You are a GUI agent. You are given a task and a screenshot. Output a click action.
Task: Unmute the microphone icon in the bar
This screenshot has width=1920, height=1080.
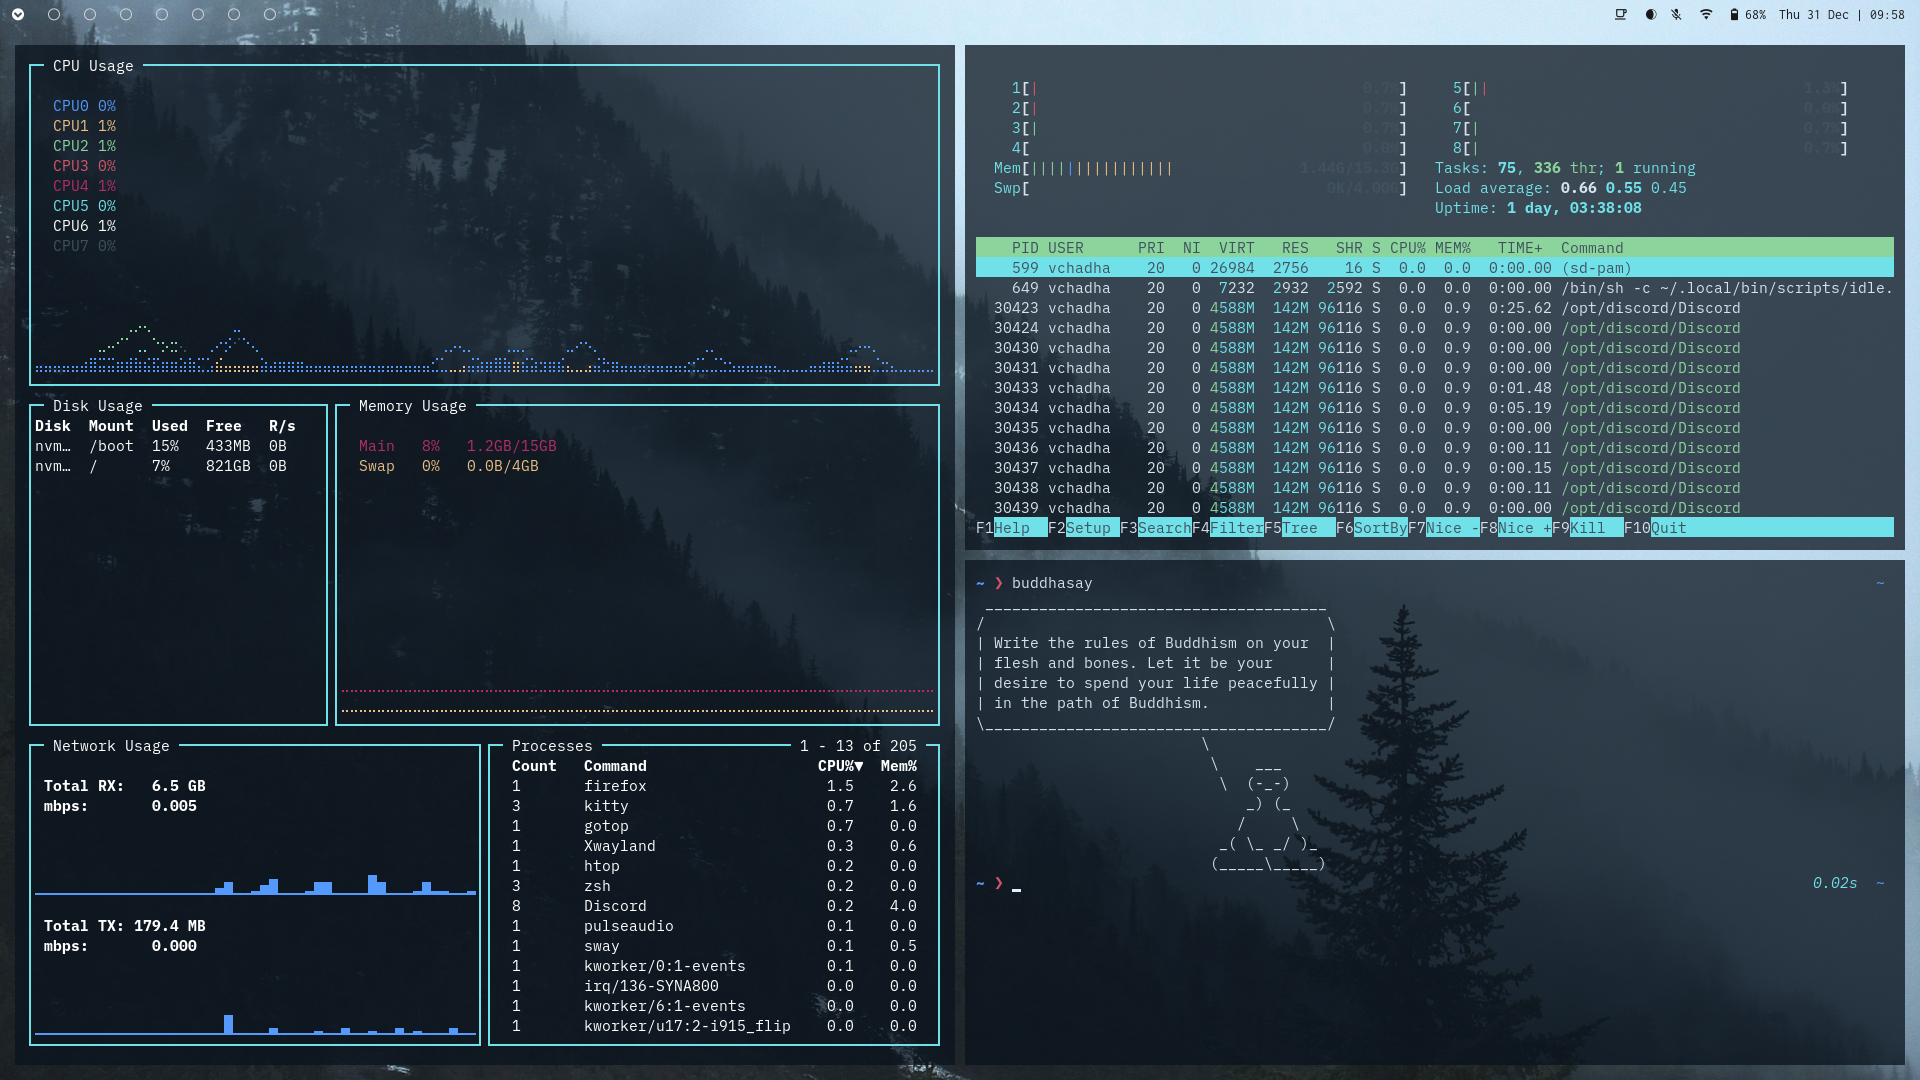[x=1677, y=14]
